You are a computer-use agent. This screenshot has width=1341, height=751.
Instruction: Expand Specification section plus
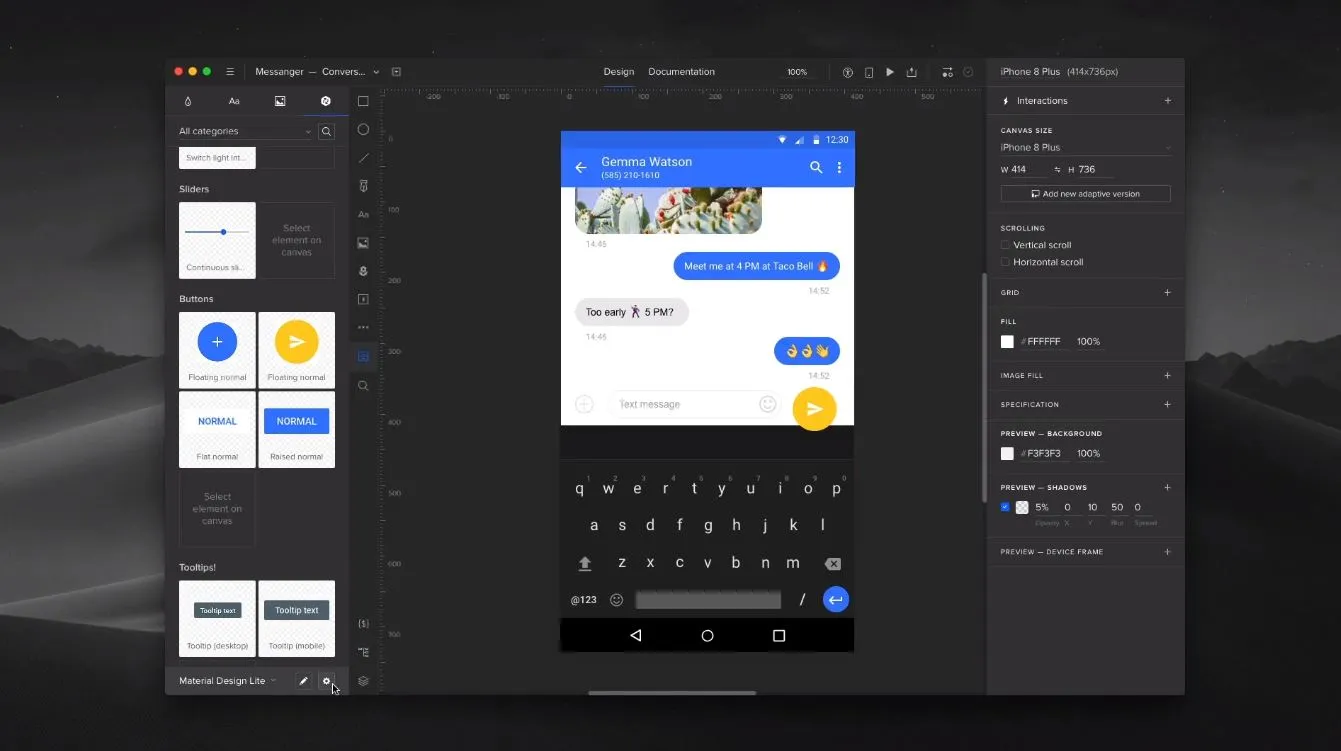(1167, 405)
